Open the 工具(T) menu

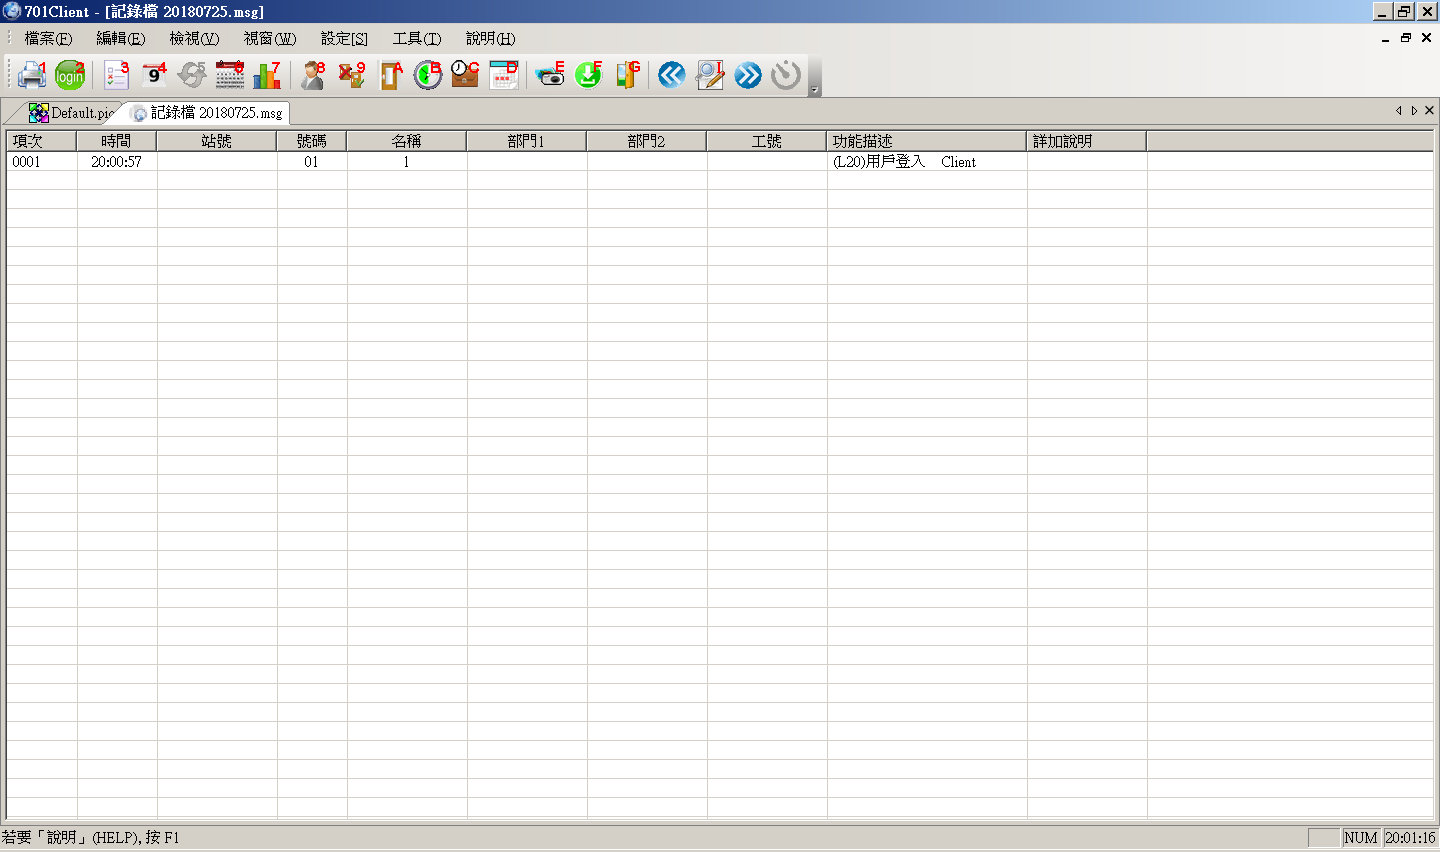(x=416, y=38)
